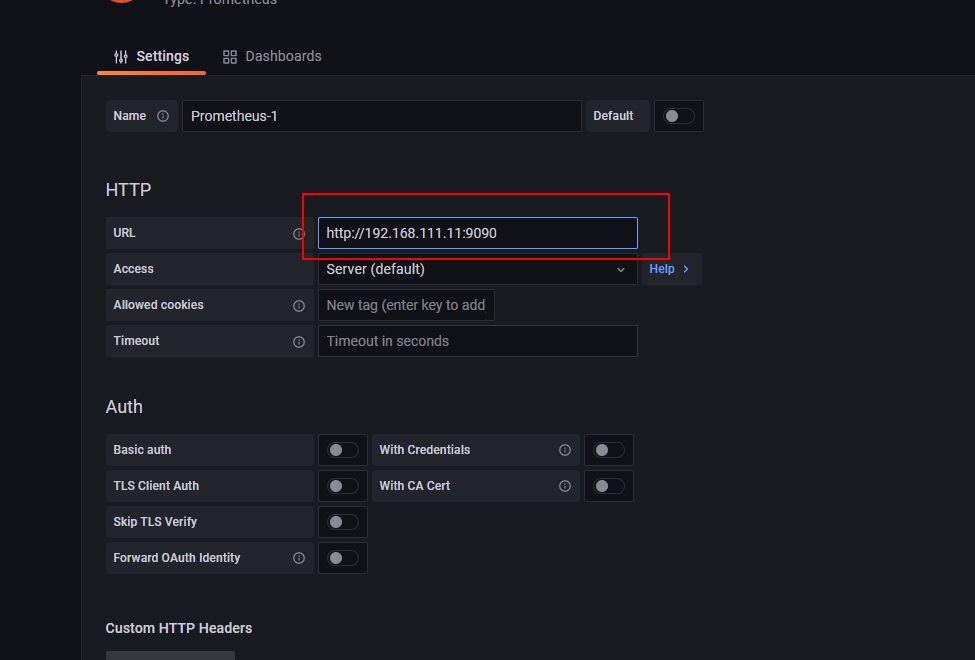Click the With Credentials info icon

pyautogui.click(x=565, y=450)
